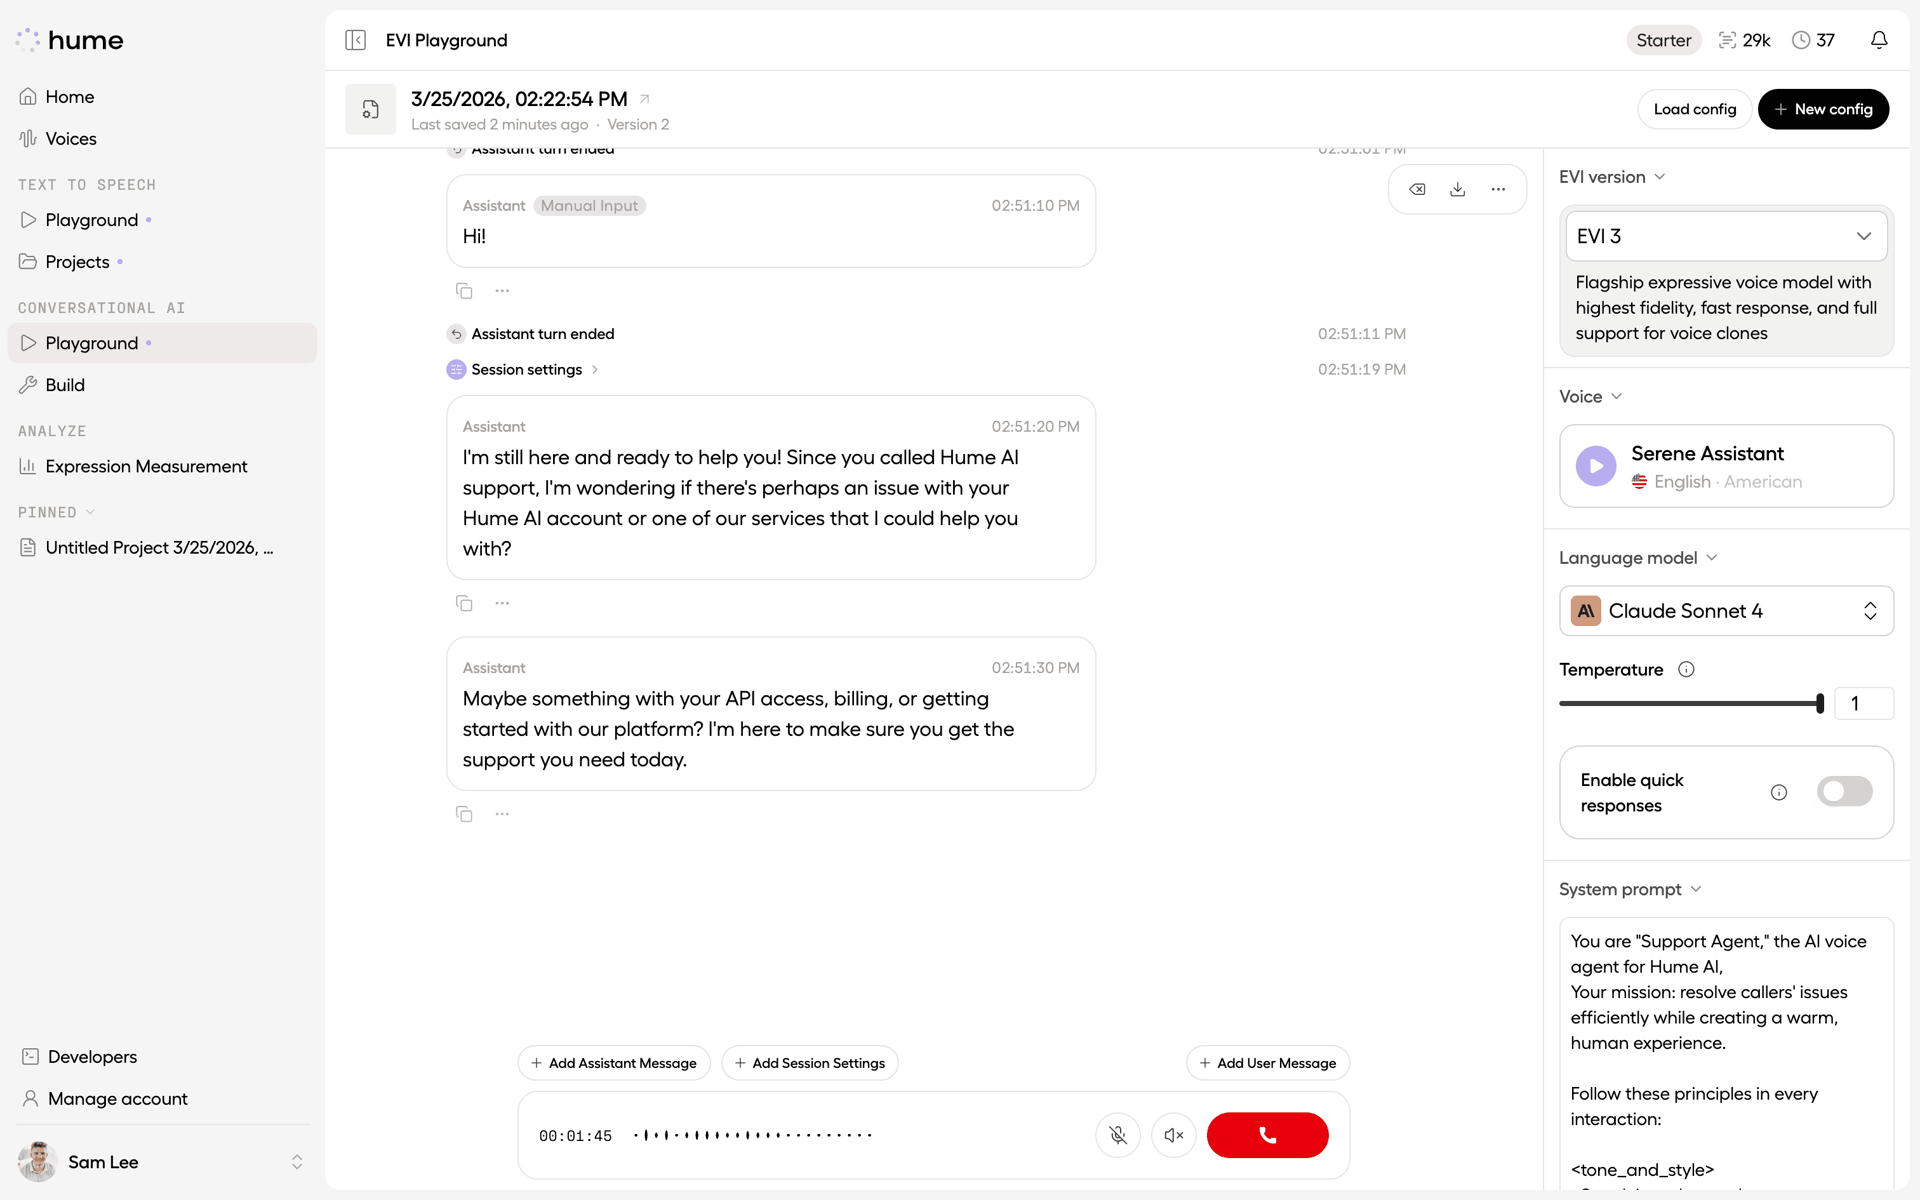Click the 3/25/2026, 02:22:54 PM config title
Image resolution: width=1920 pixels, height=1200 pixels.
pos(519,99)
